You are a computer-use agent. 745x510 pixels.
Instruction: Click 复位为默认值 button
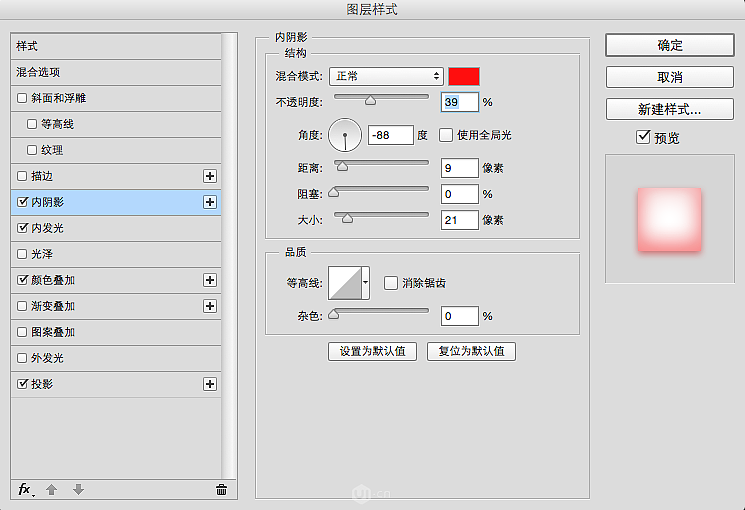click(471, 351)
